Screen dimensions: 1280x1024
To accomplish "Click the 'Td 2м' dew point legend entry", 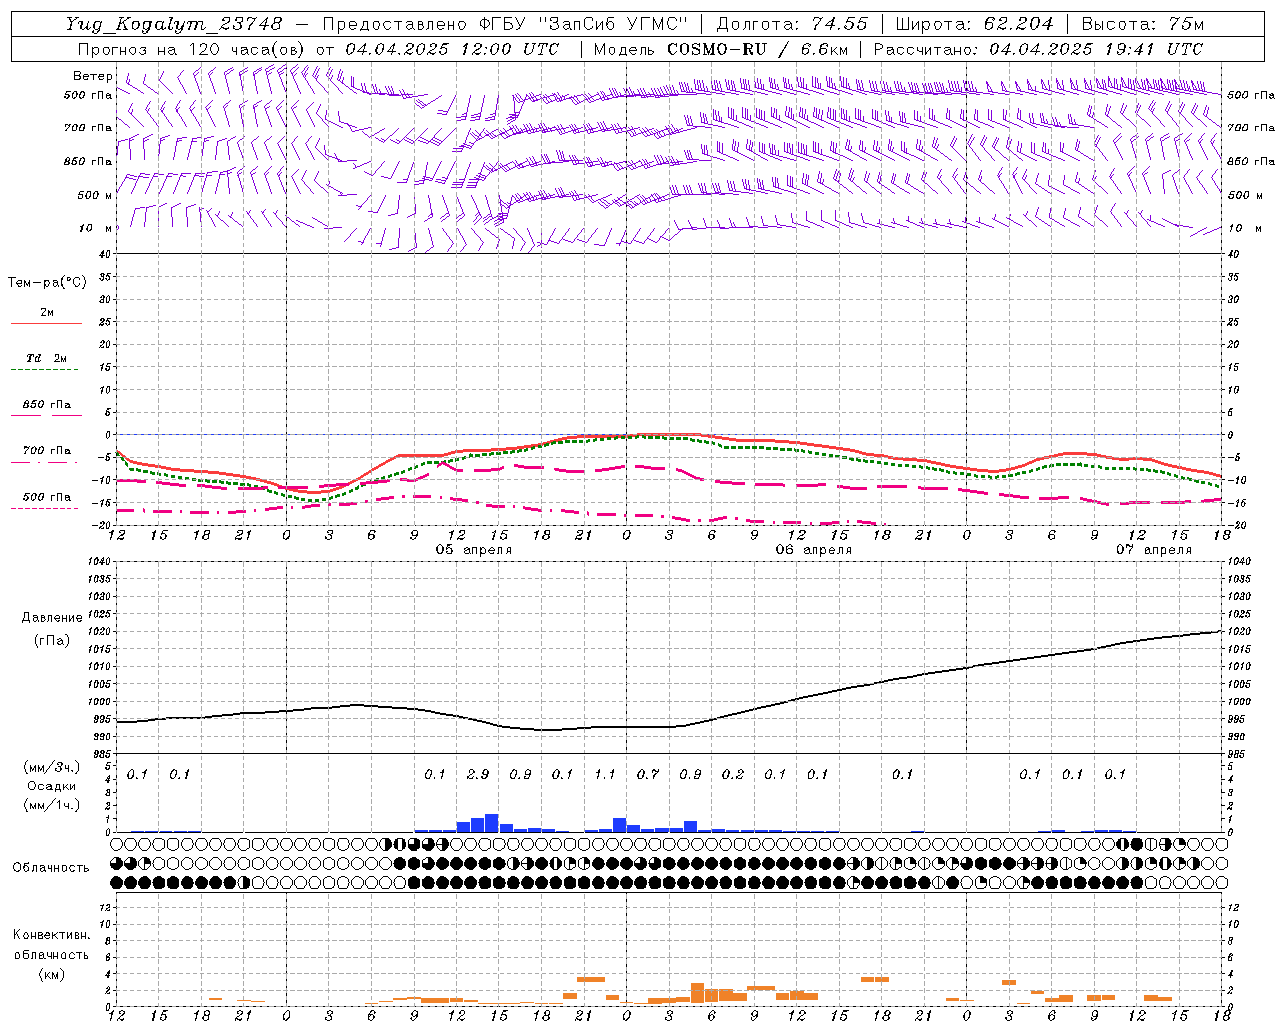I will point(46,358).
